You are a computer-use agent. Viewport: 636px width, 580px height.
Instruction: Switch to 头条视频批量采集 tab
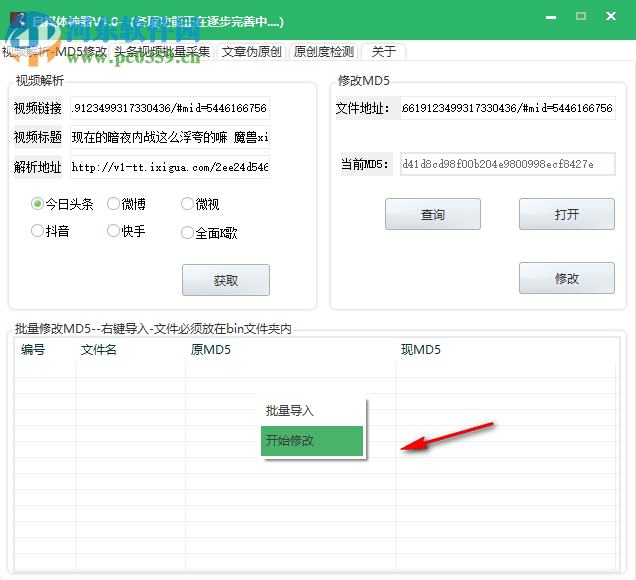[162, 52]
